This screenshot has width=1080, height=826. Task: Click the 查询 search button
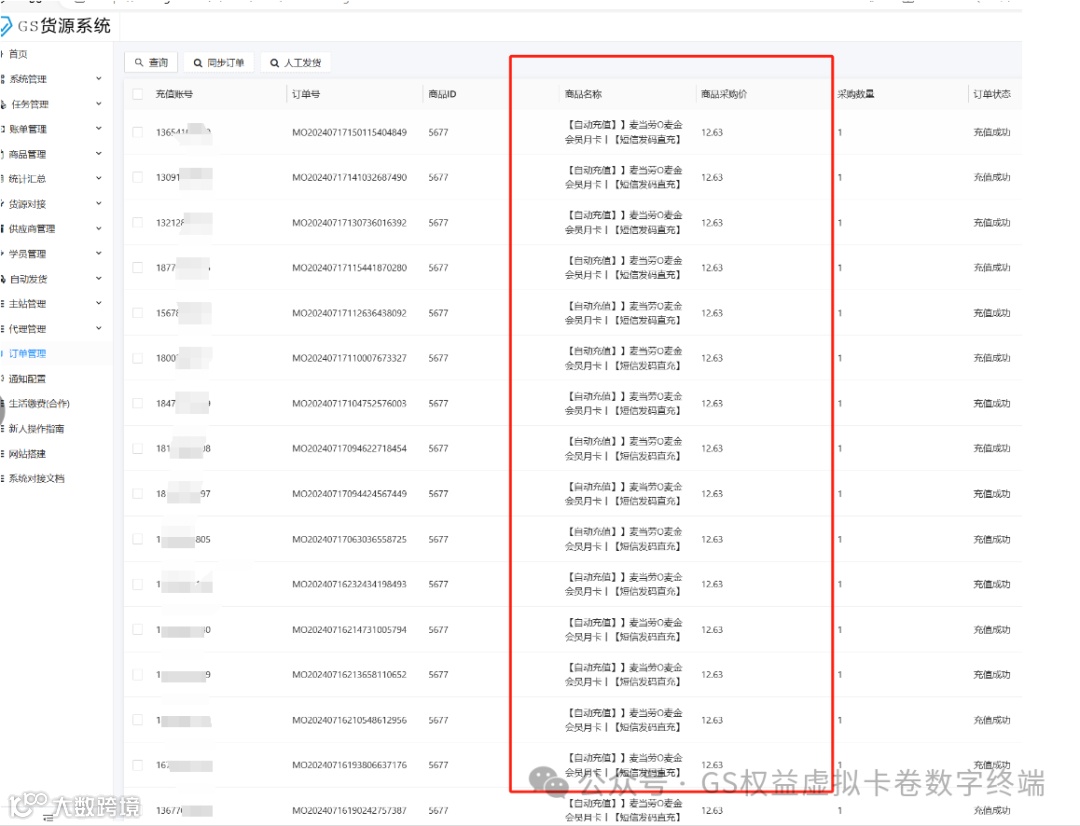[x=152, y=63]
